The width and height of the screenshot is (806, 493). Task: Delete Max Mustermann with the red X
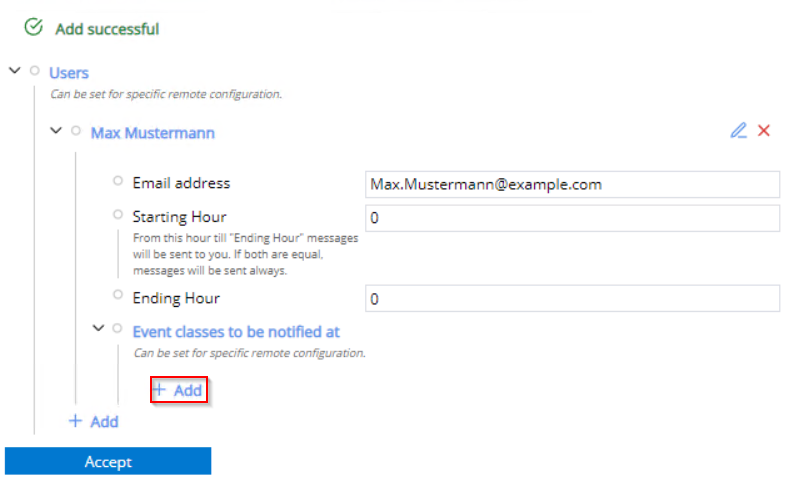click(764, 131)
